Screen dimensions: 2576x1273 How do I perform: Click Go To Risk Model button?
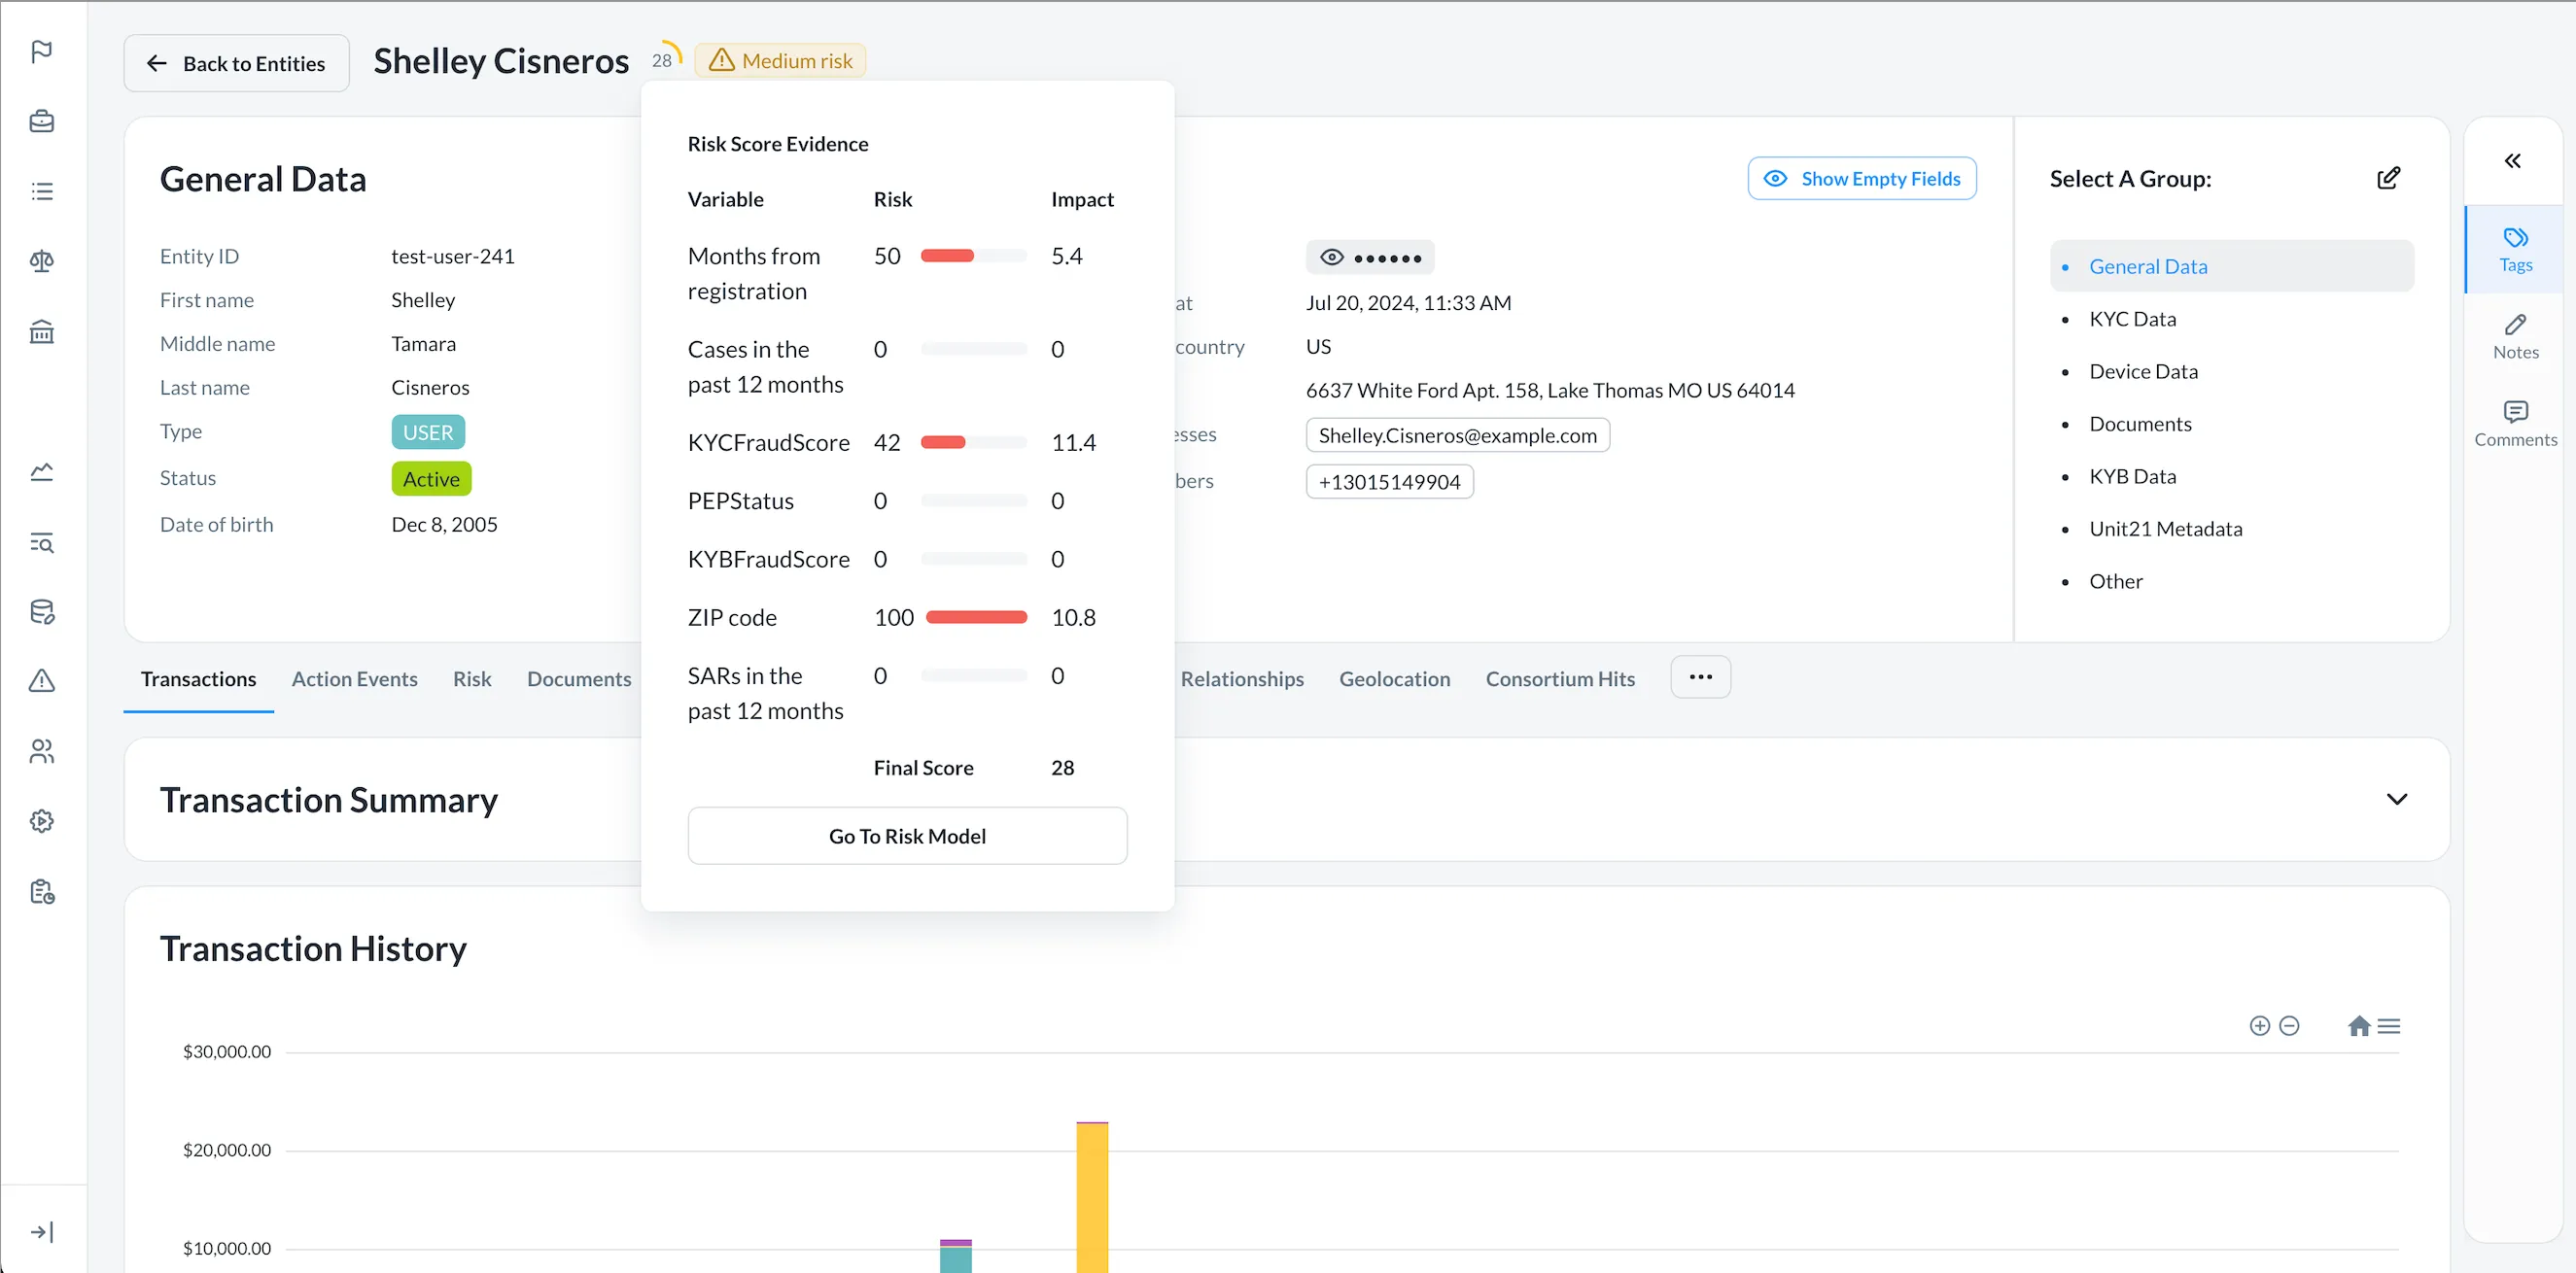point(907,836)
